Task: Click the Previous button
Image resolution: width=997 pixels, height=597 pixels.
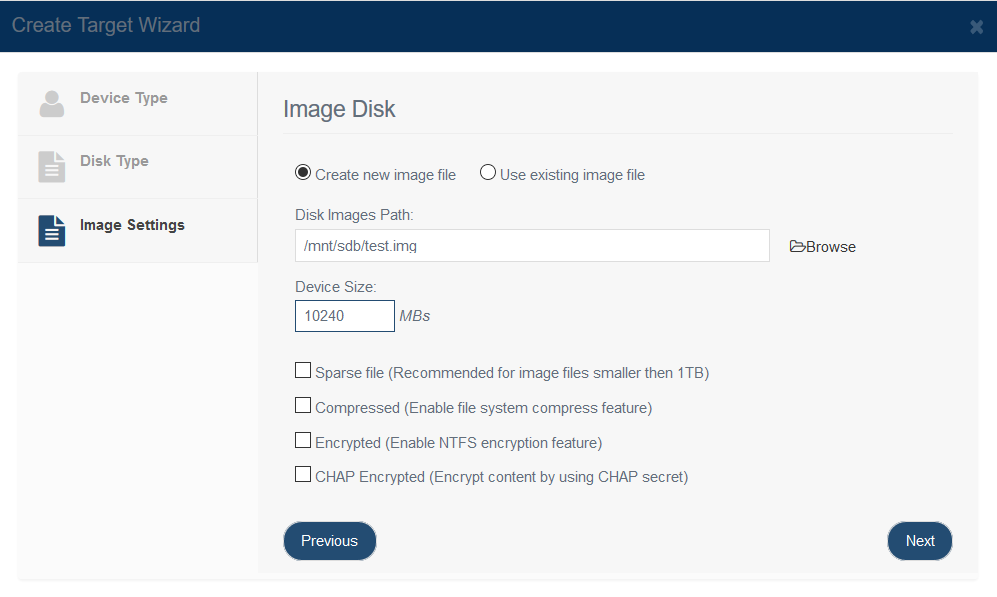Action: coord(329,541)
